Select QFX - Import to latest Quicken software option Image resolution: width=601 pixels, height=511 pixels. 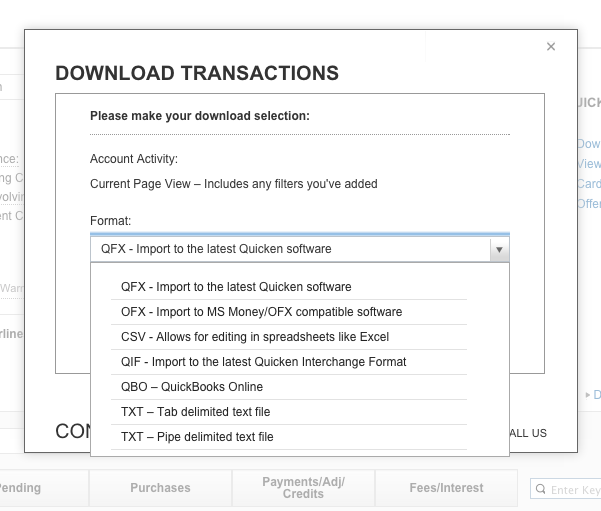(289, 287)
